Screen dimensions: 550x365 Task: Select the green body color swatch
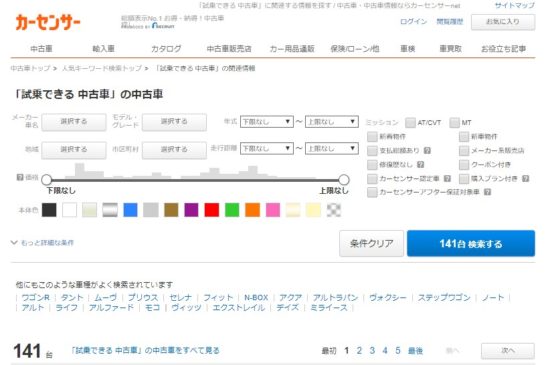tap(232, 210)
